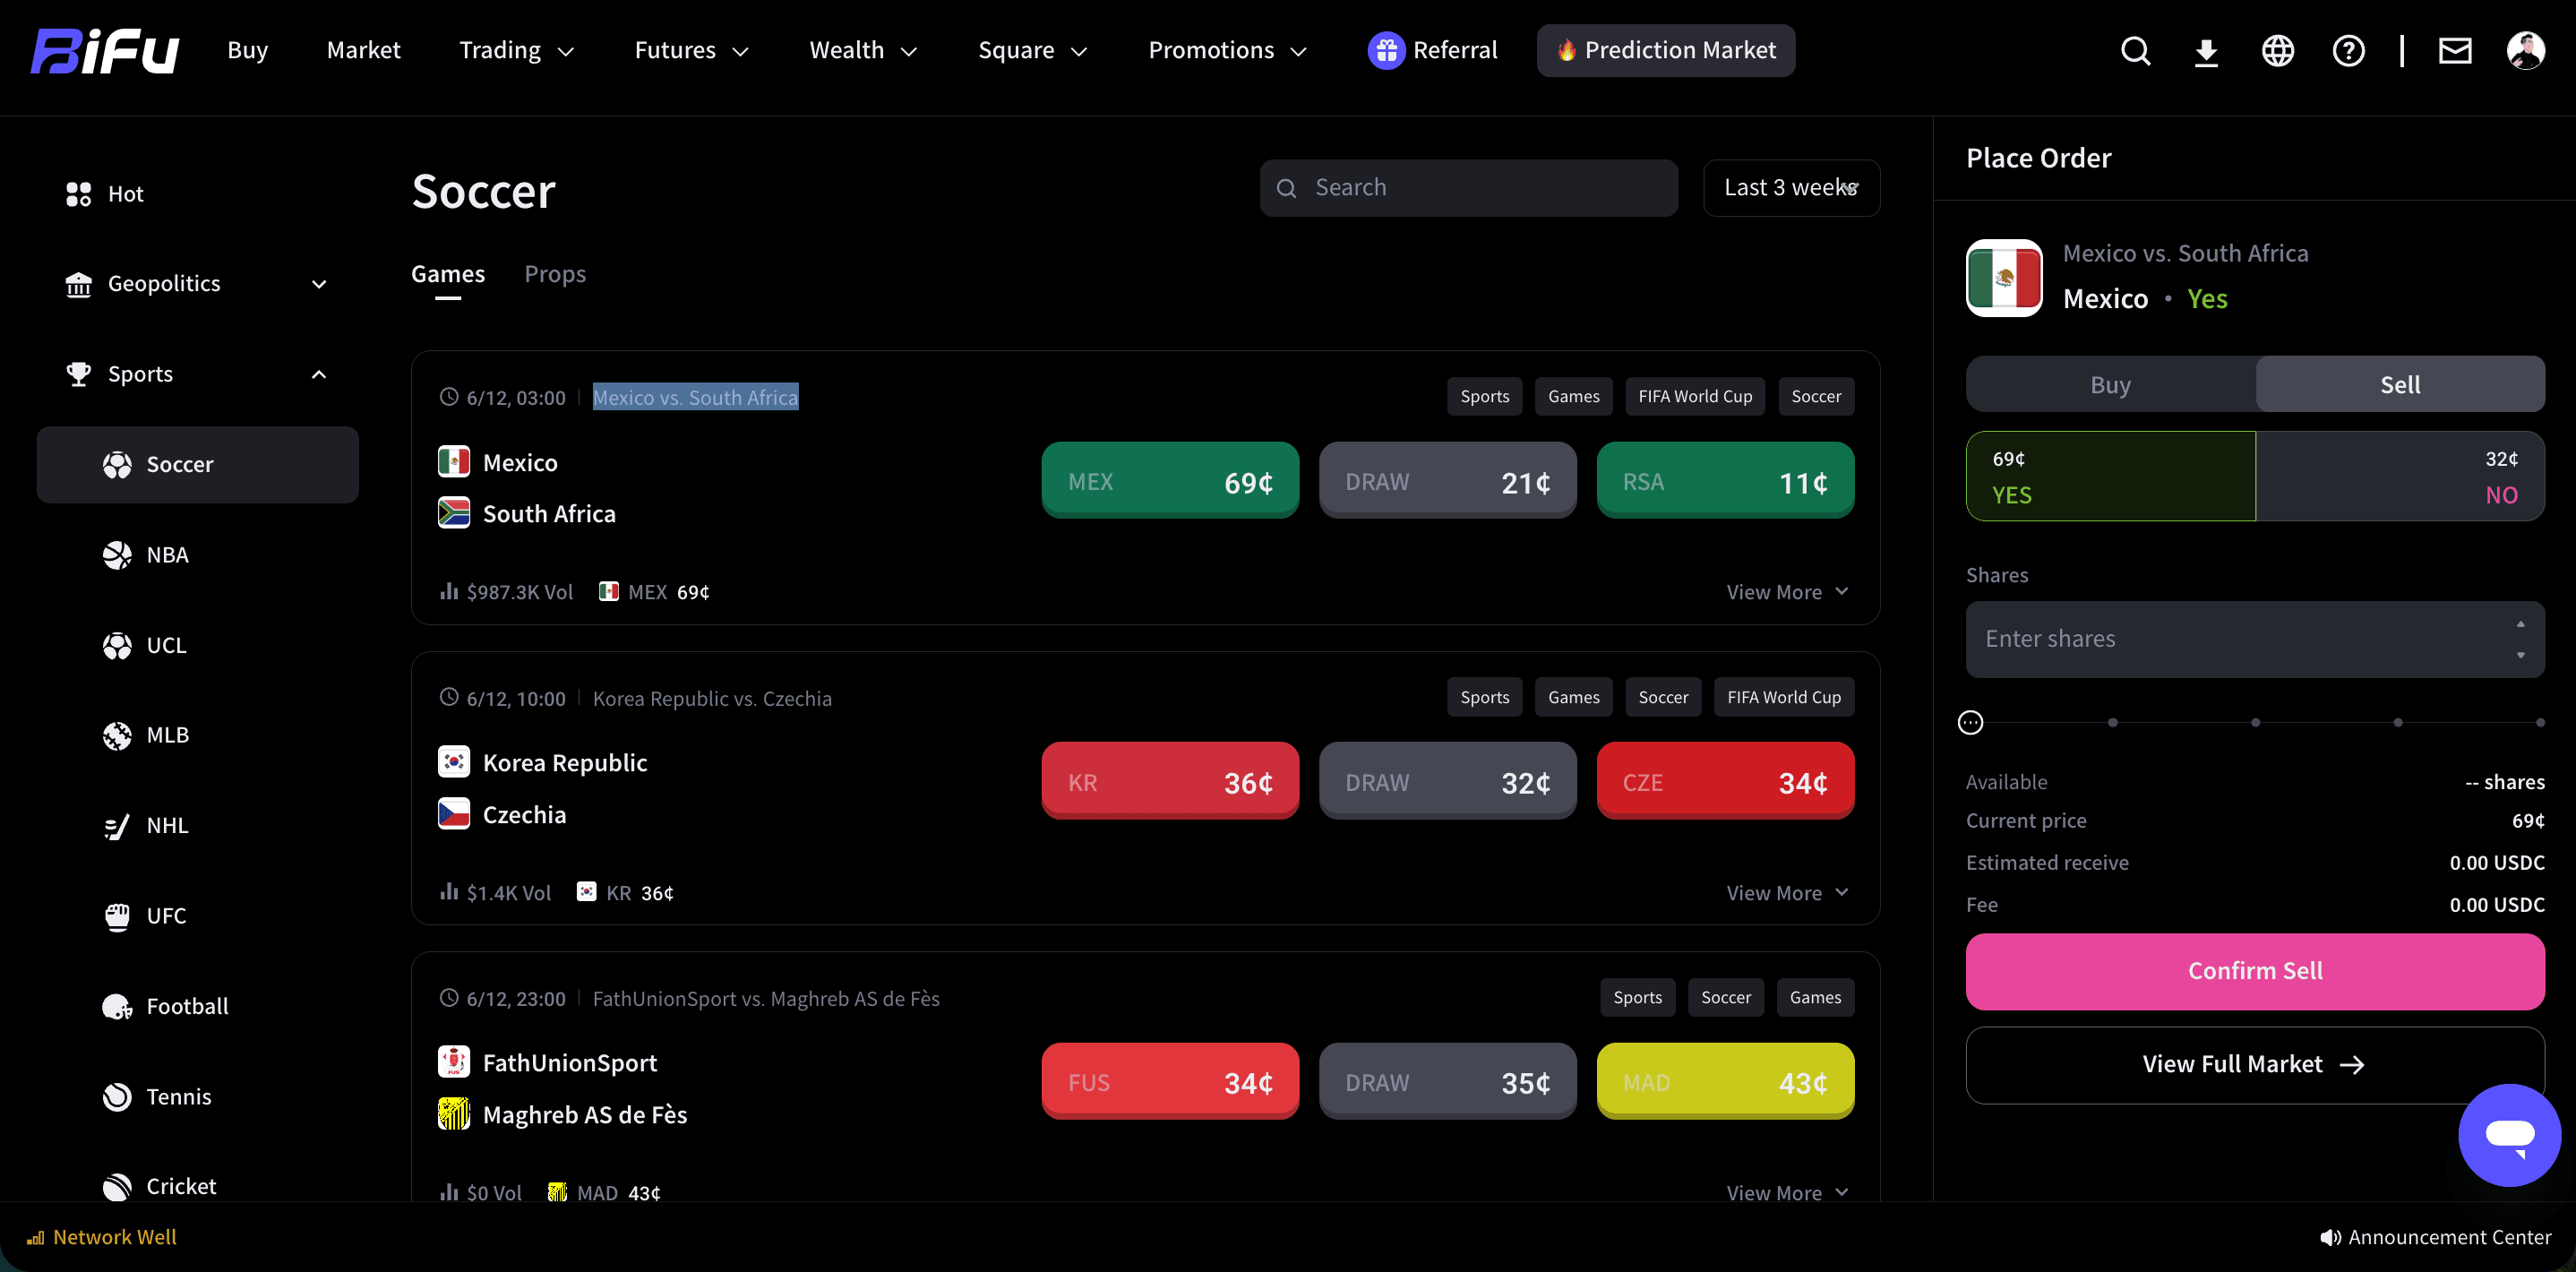This screenshot has width=2576, height=1272.
Task: Open the Market menu item
Action: (x=363, y=50)
